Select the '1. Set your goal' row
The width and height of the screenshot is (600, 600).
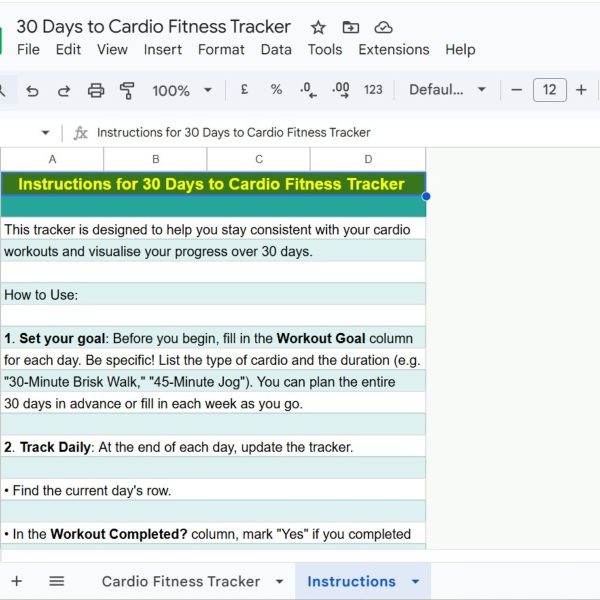tap(213, 338)
